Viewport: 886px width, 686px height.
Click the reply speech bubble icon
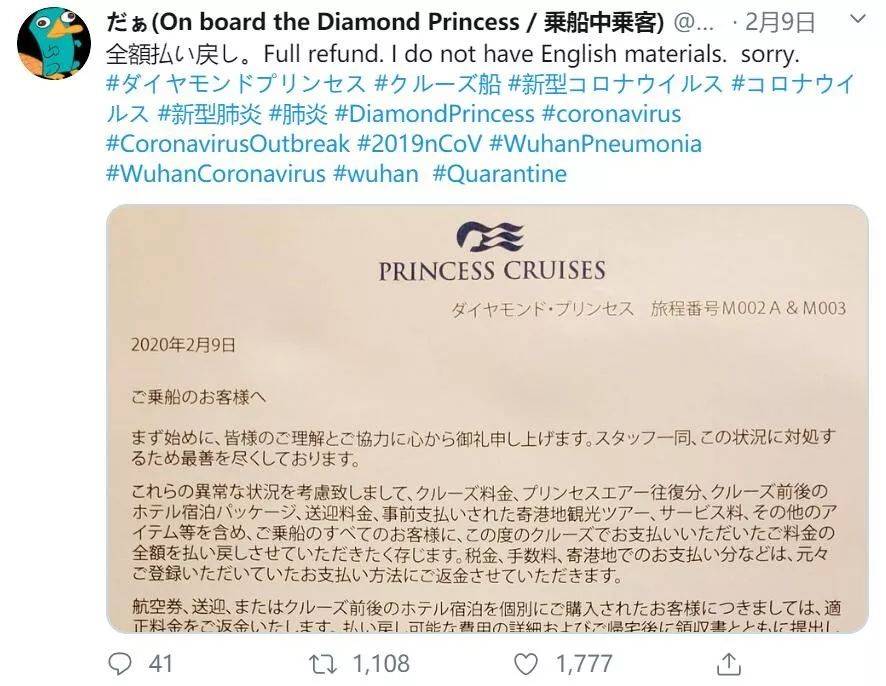click(120, 664)
